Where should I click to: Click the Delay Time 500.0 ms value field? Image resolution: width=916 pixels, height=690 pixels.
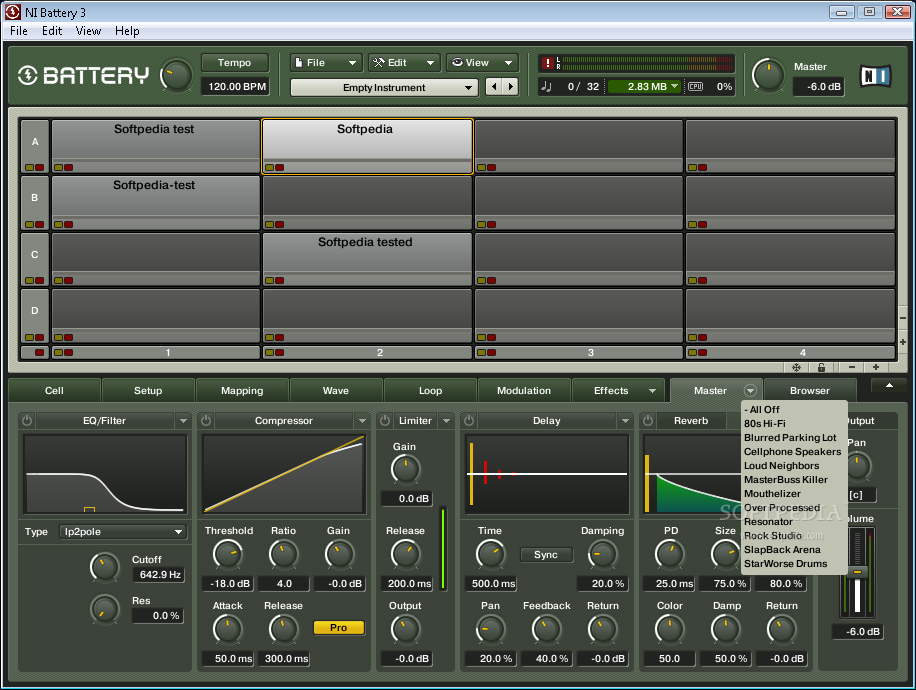(491, 584)
